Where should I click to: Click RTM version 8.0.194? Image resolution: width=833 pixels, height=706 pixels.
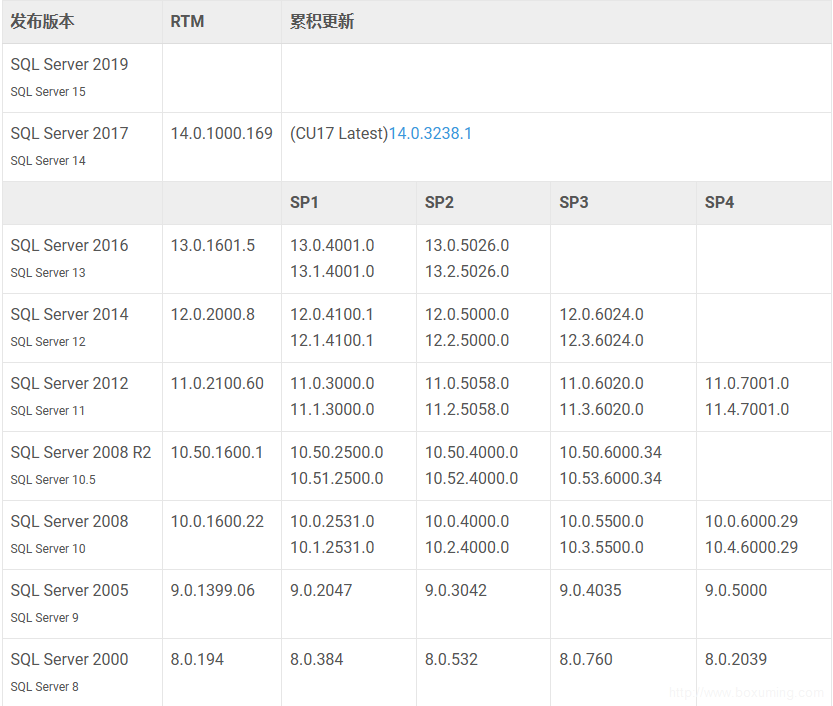pos(197,660)
